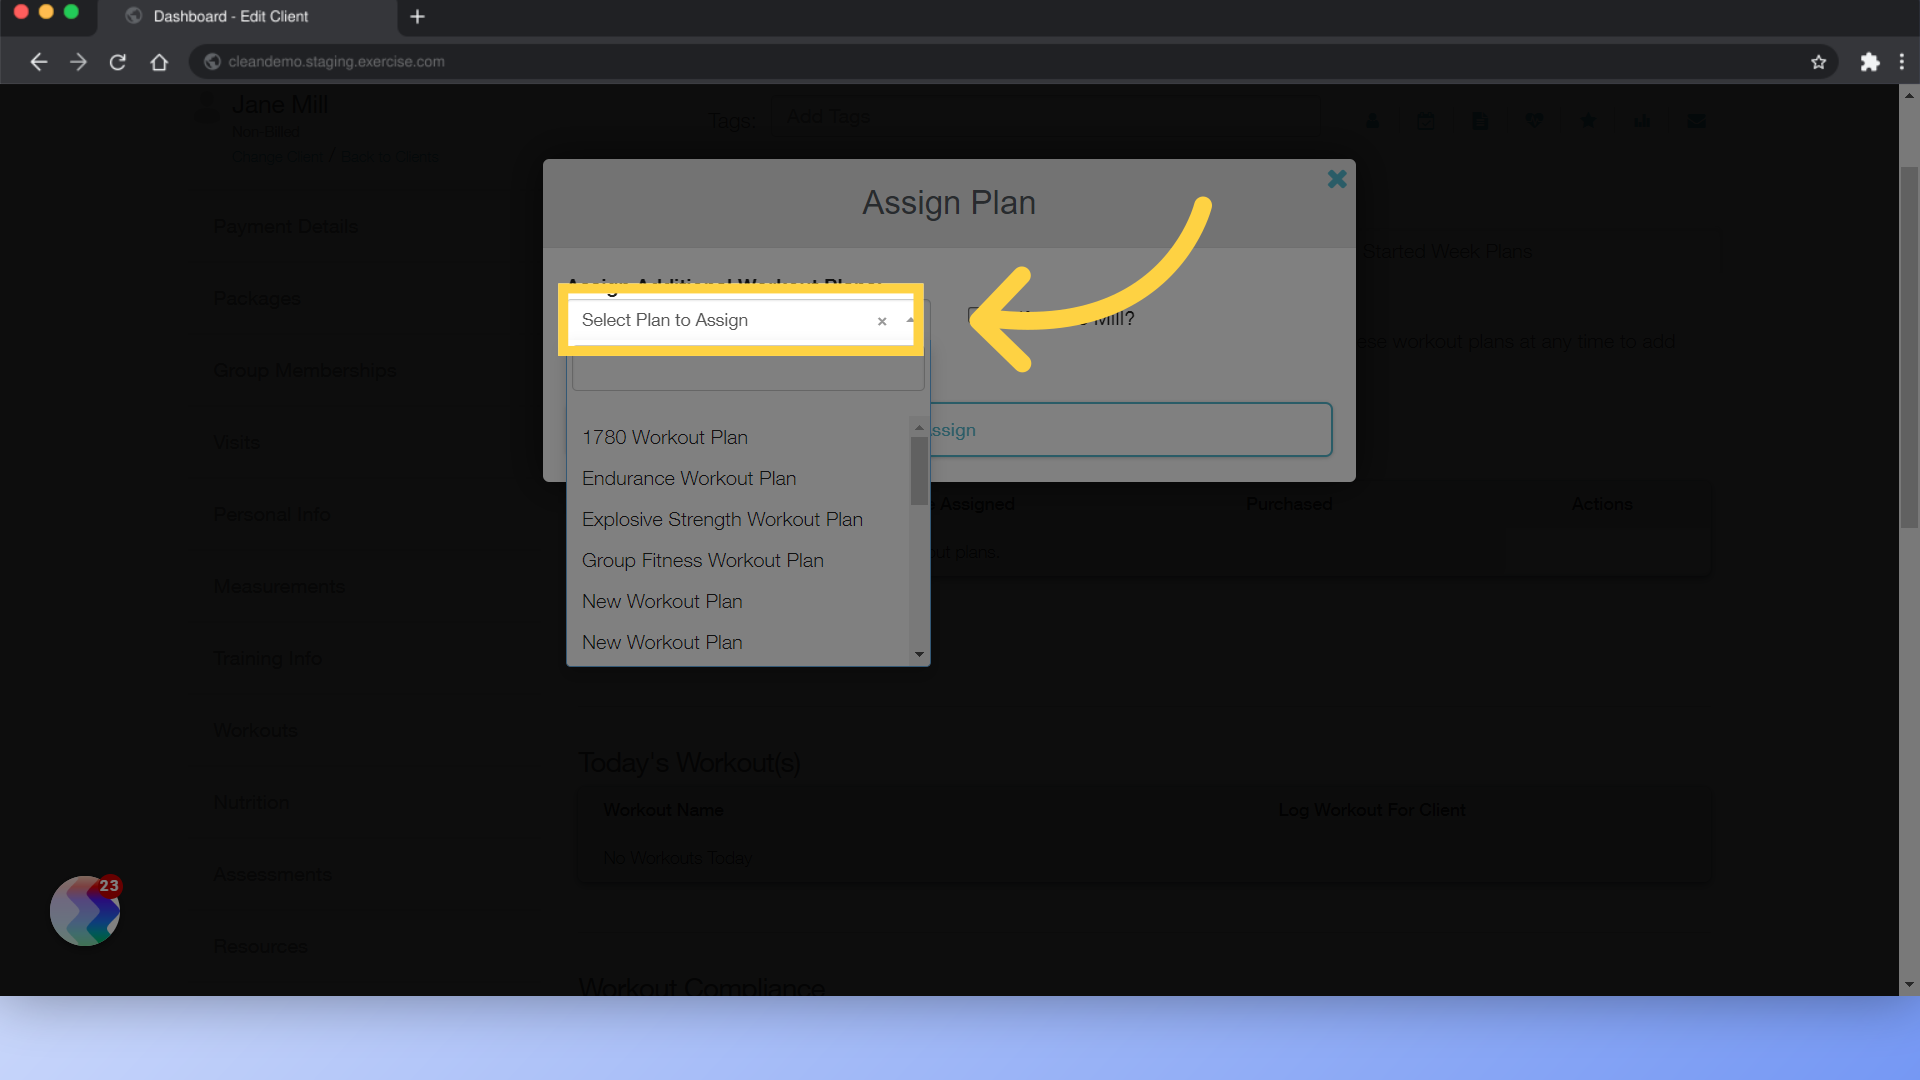
Task: Click the close icon on Assign Plan modal
Action: (x=1336, y=178)
